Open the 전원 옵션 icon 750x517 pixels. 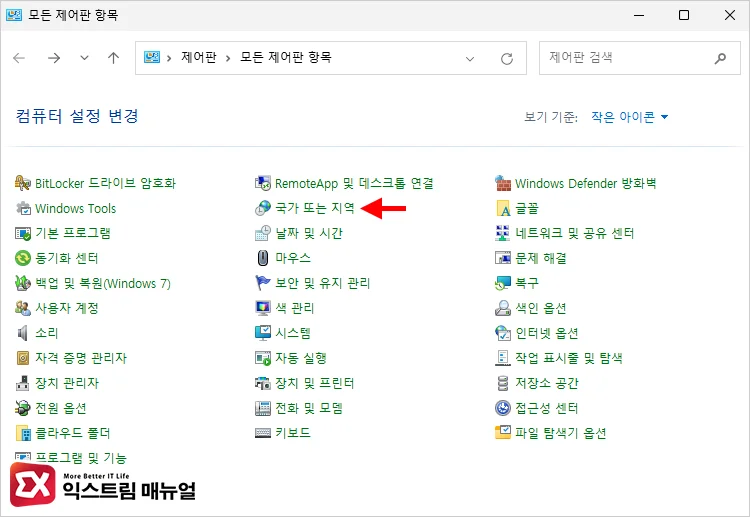tap(22, 408)
